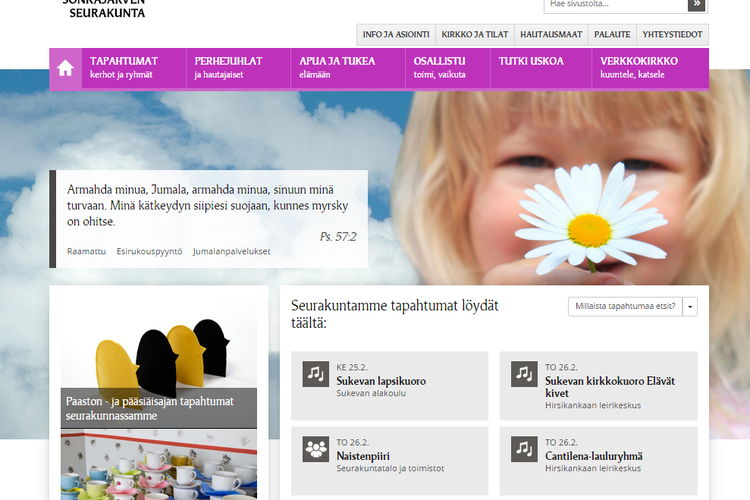Screen dimensions: 750x500
Task: Open the Apua ja tukea menu
Action: pyautogui.click(x=348, y=68)
